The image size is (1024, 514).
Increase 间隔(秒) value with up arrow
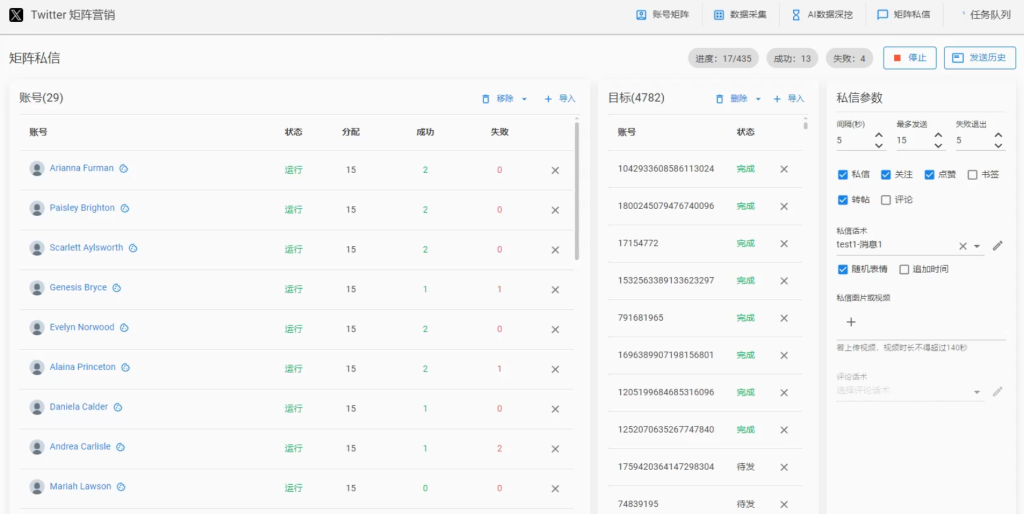pyautogui.click(x=879, y=135)
